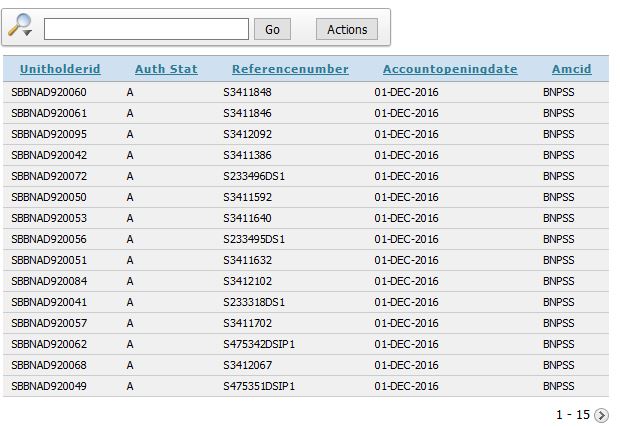620x427 pixels.
Task: Click the 1 - 15 pagination label
Action: click(x=573, y=415)
